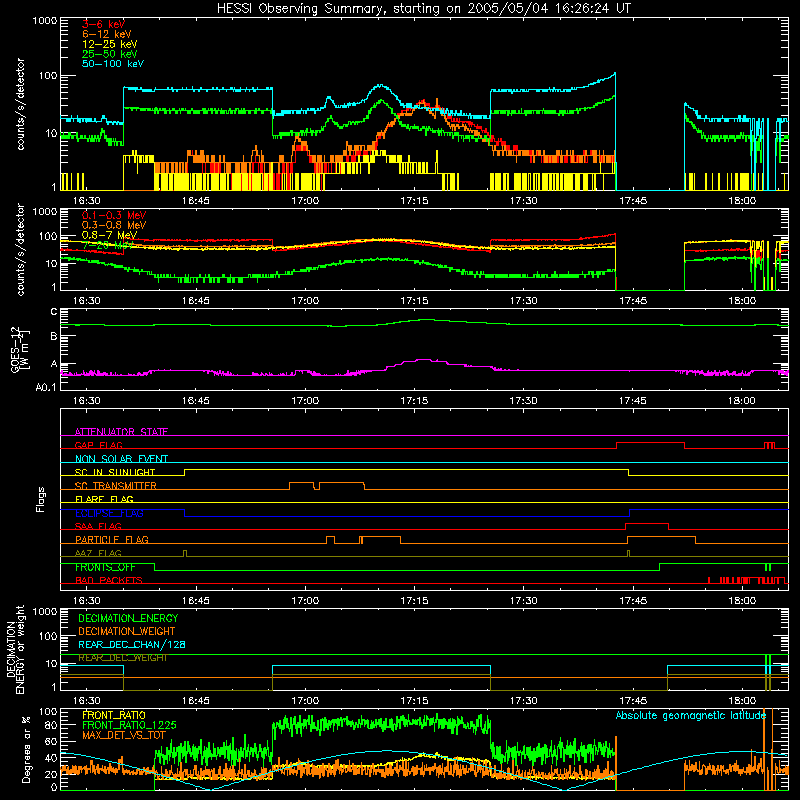Image resolution: width=800 pixels, height=800 pixels.
Task: Click the FRONT_RATIO legend label
Action: click(x=114, y=715)
